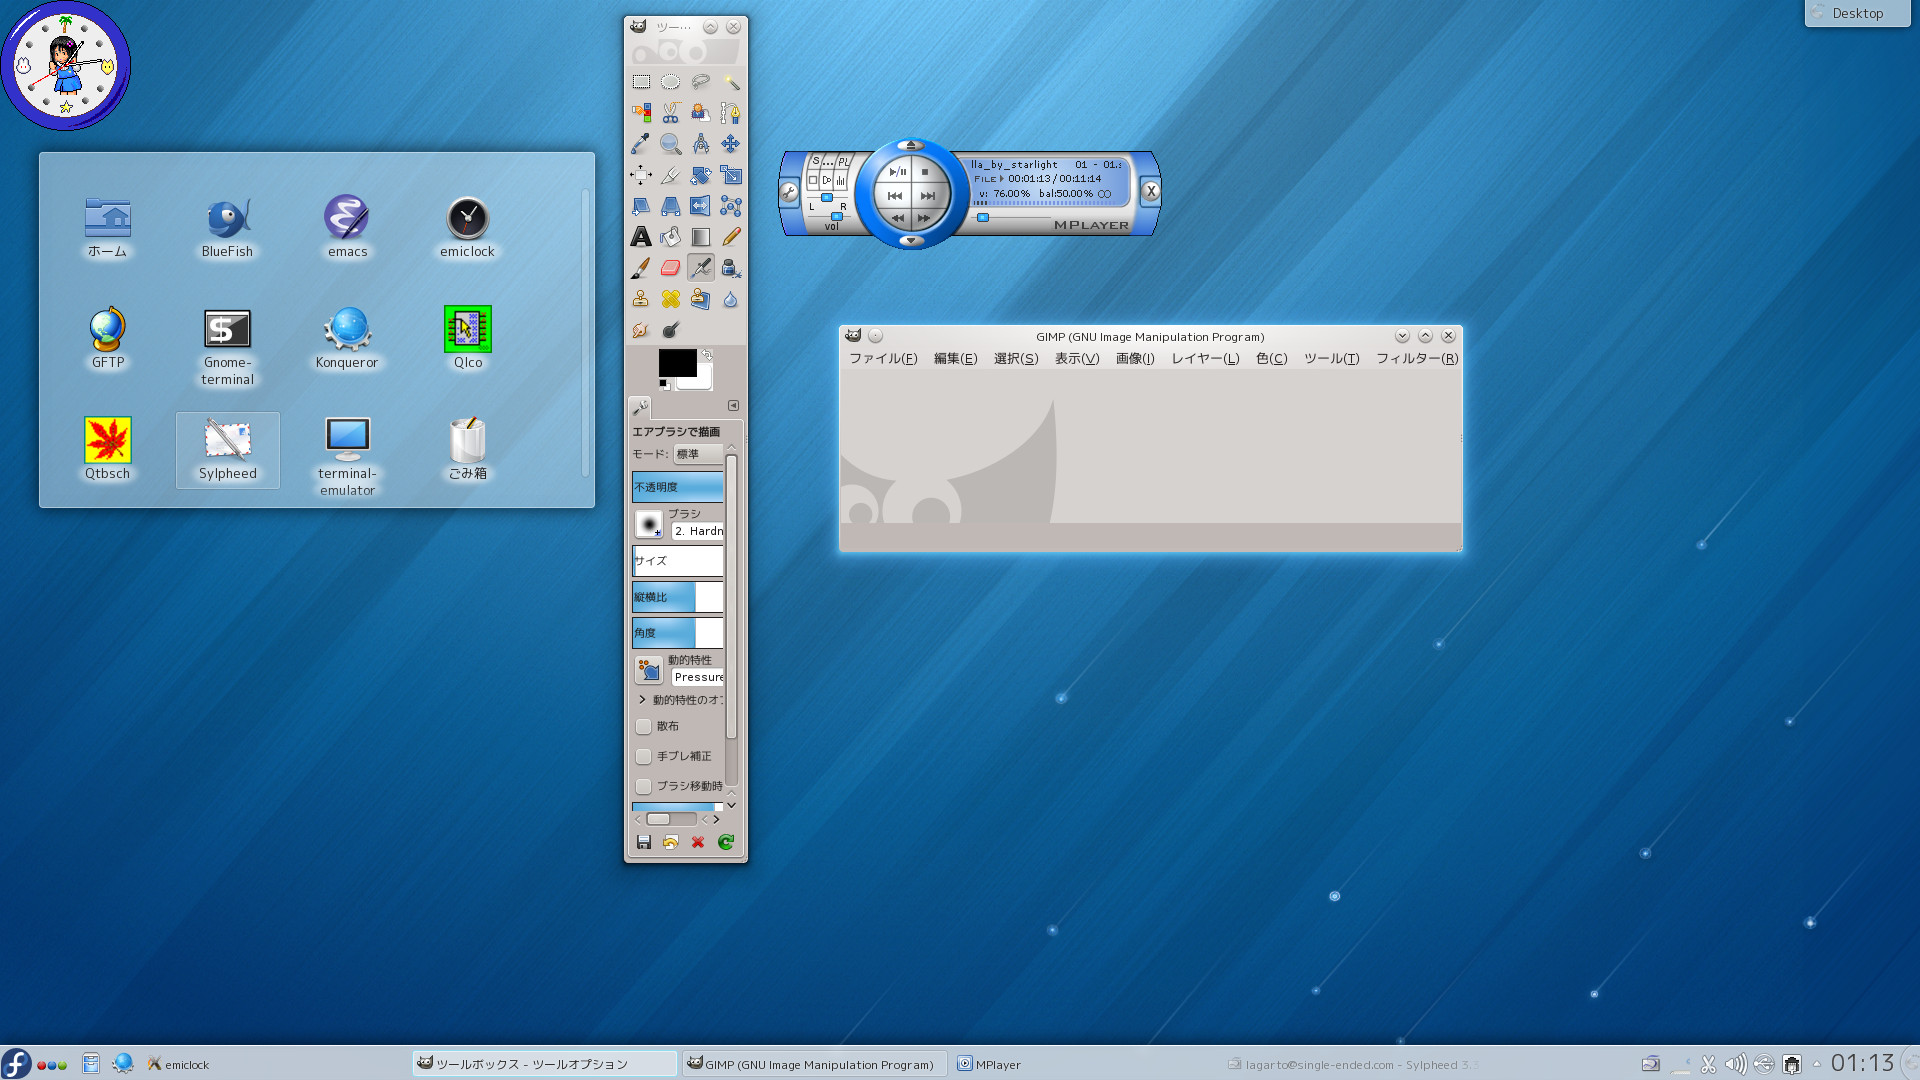Viewport: 1920px width, 1080px height.
Task: Swap foreground and background color swatches
Action: pos(706,354)
